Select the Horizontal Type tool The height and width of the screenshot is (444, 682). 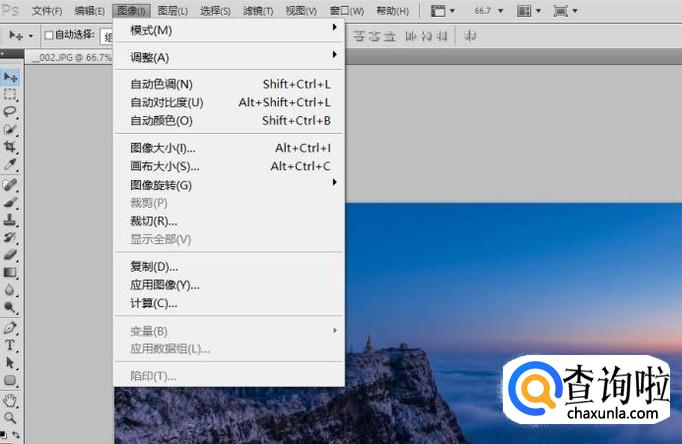coord(10,345)
